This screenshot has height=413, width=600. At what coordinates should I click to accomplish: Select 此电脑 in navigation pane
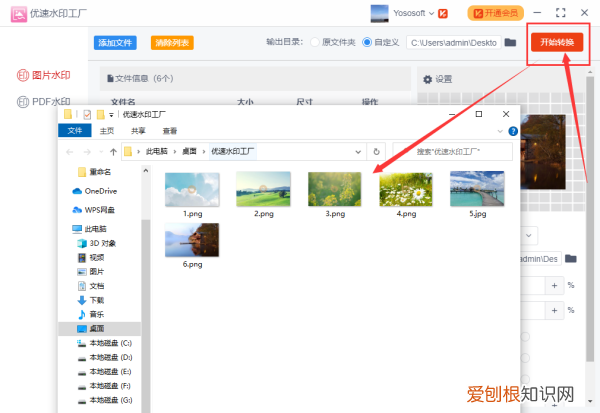point(90,229)
